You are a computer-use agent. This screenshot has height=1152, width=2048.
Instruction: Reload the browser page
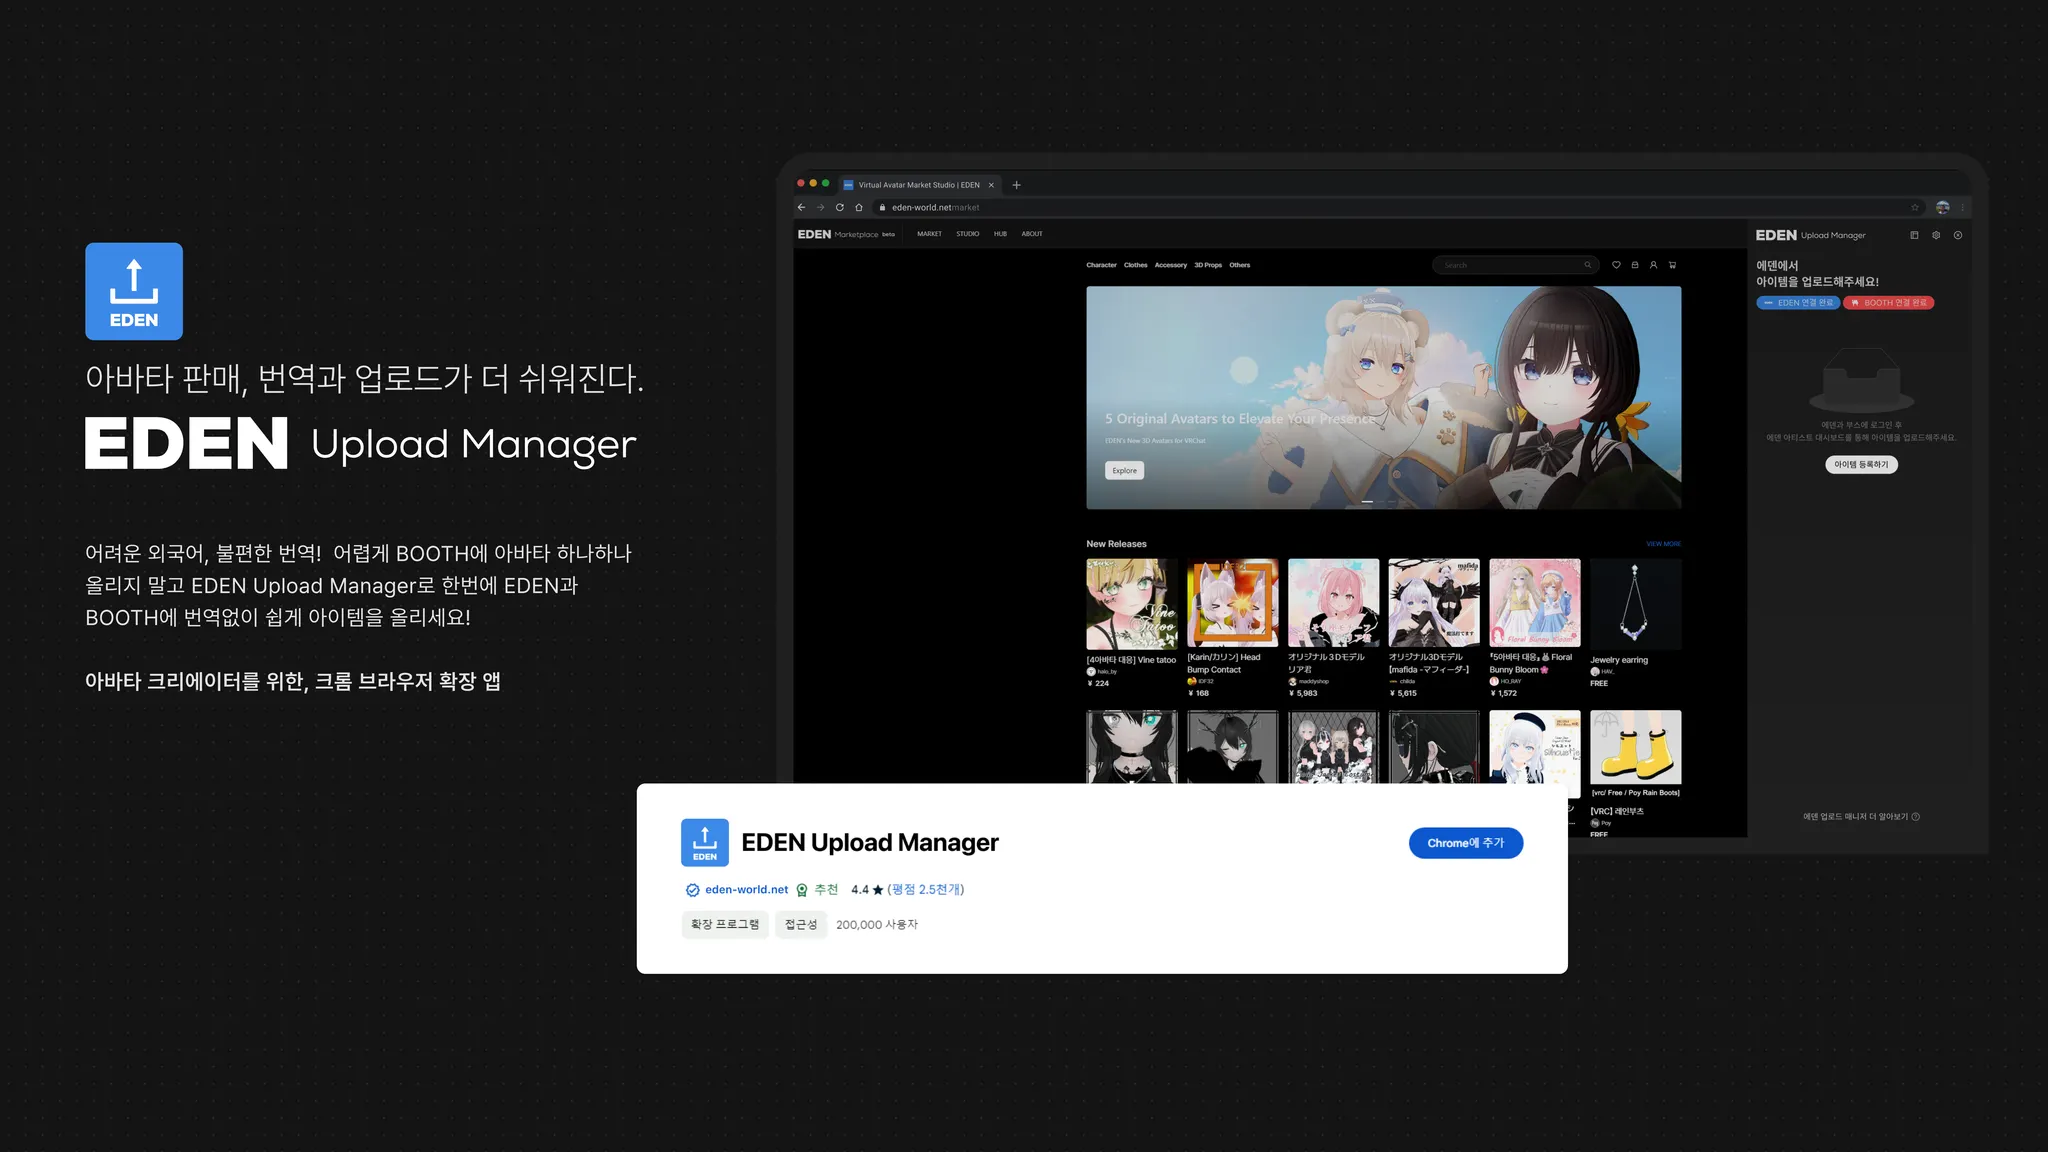click(839, 208)
